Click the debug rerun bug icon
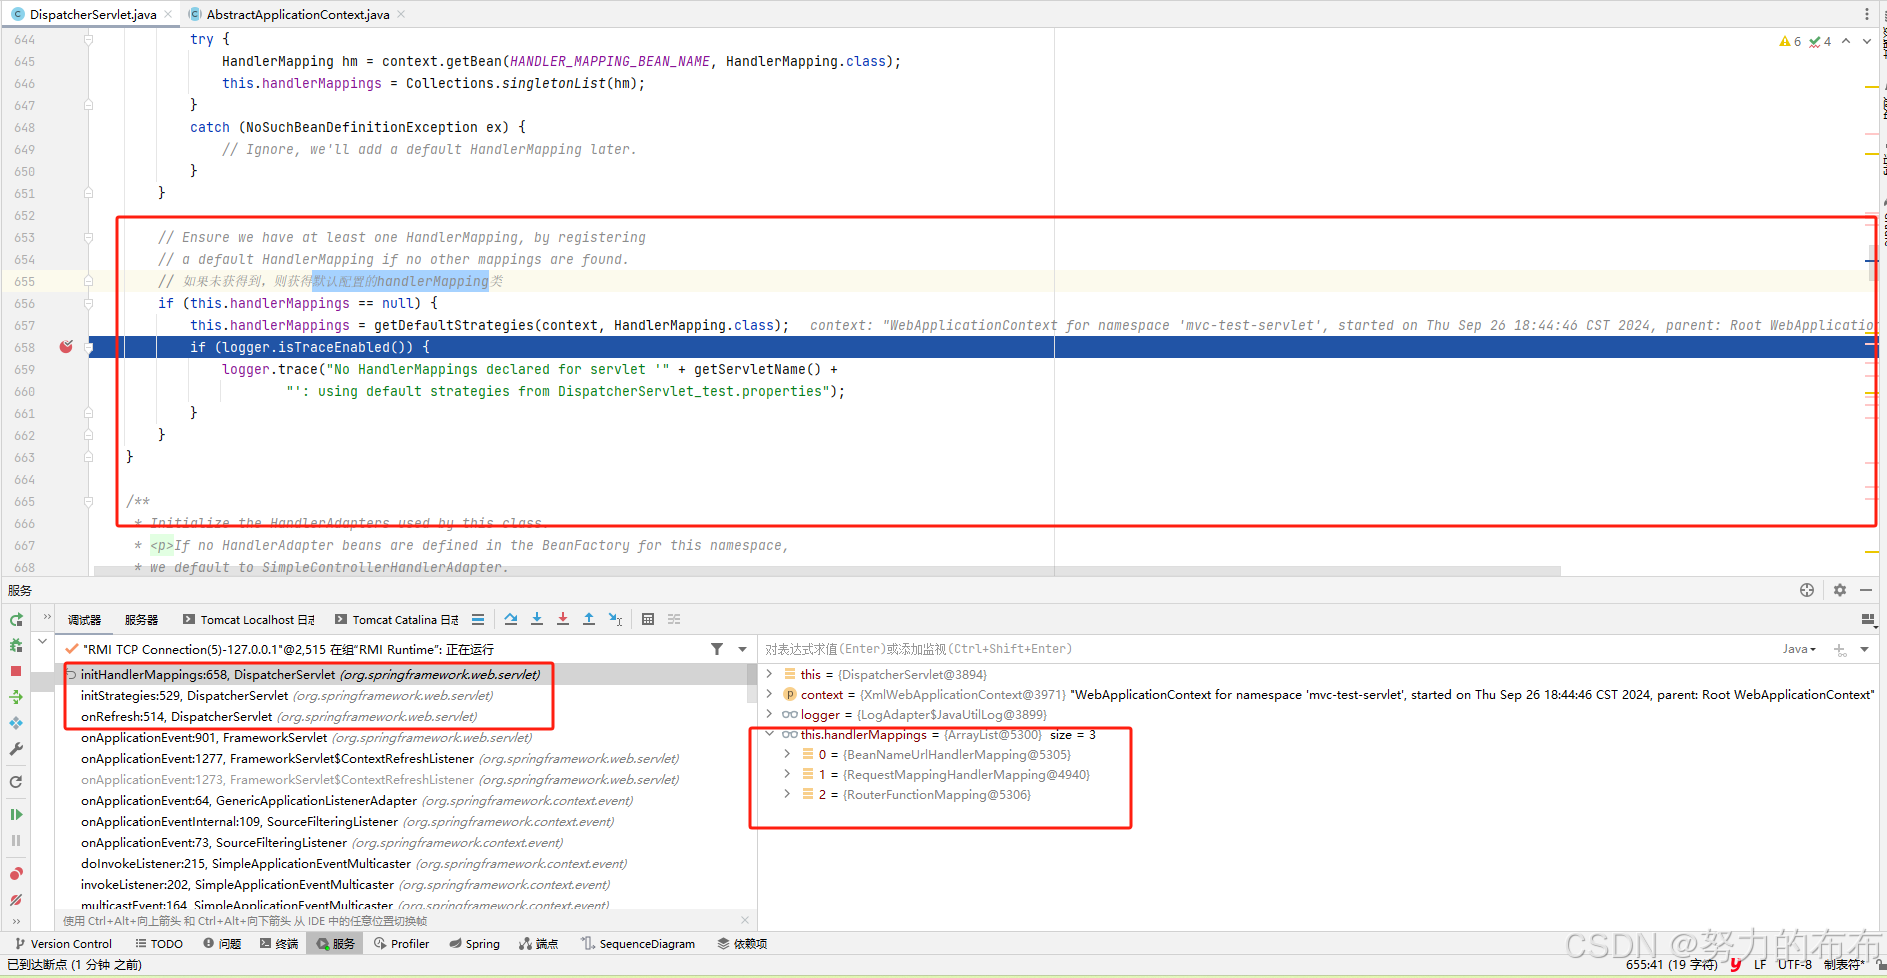The width and height of the screenshot is (1887, 978). [x=16, y=646]
